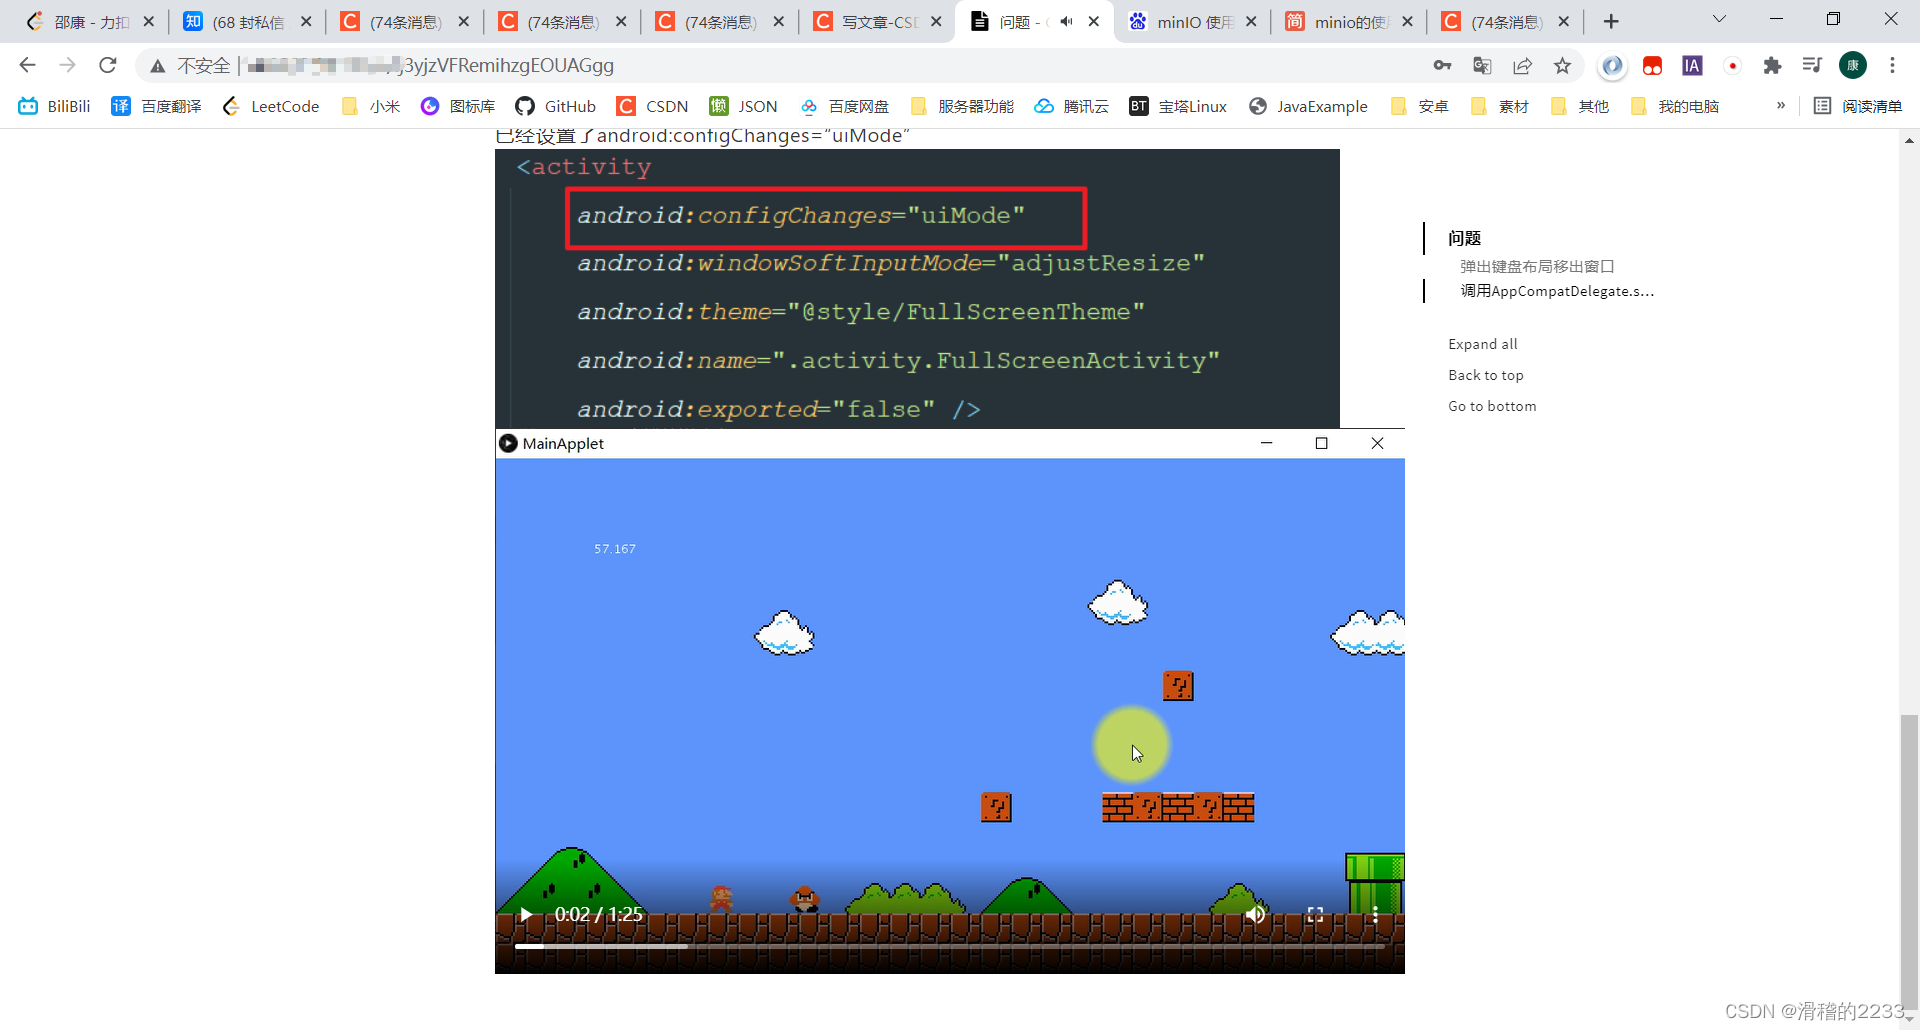
Task: Go forward in browser history
Action: click(x=67, y=65)
